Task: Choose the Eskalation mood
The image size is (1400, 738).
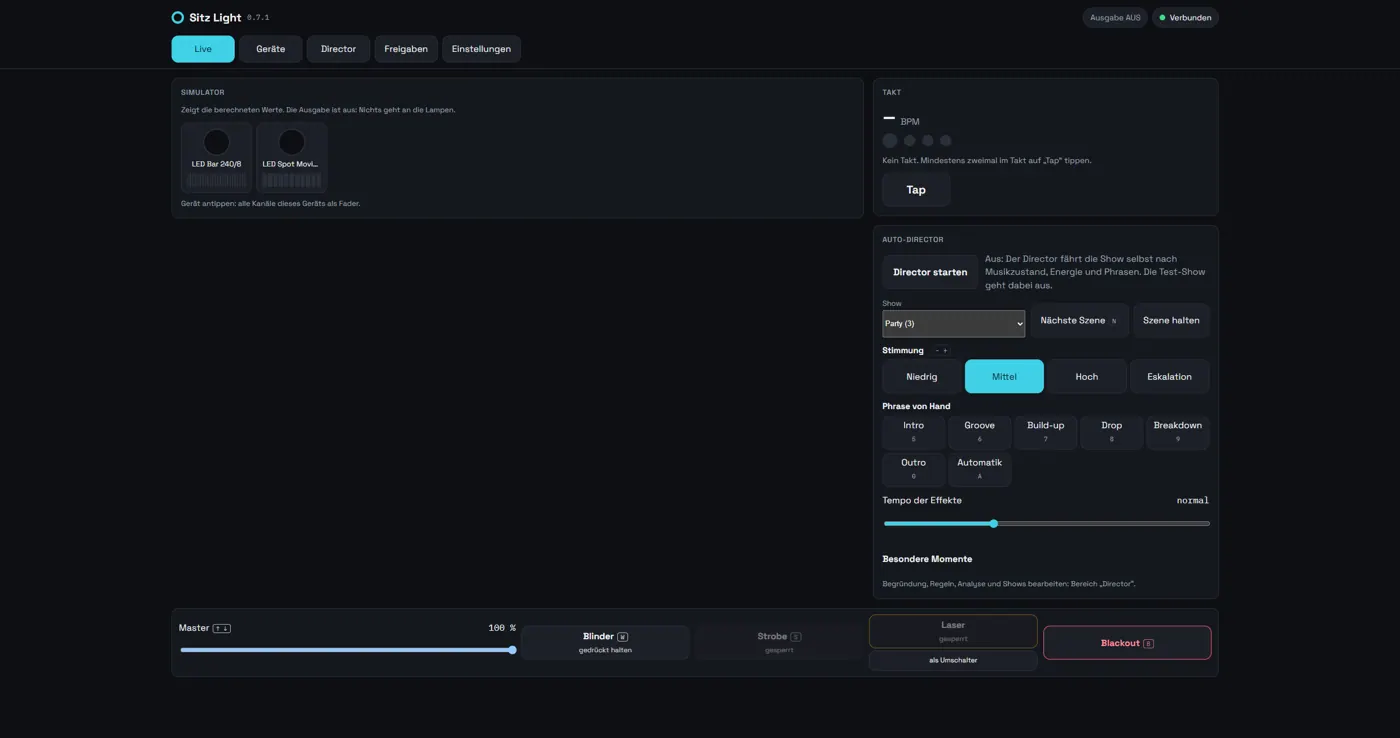Action: (x=1169, y=377)
